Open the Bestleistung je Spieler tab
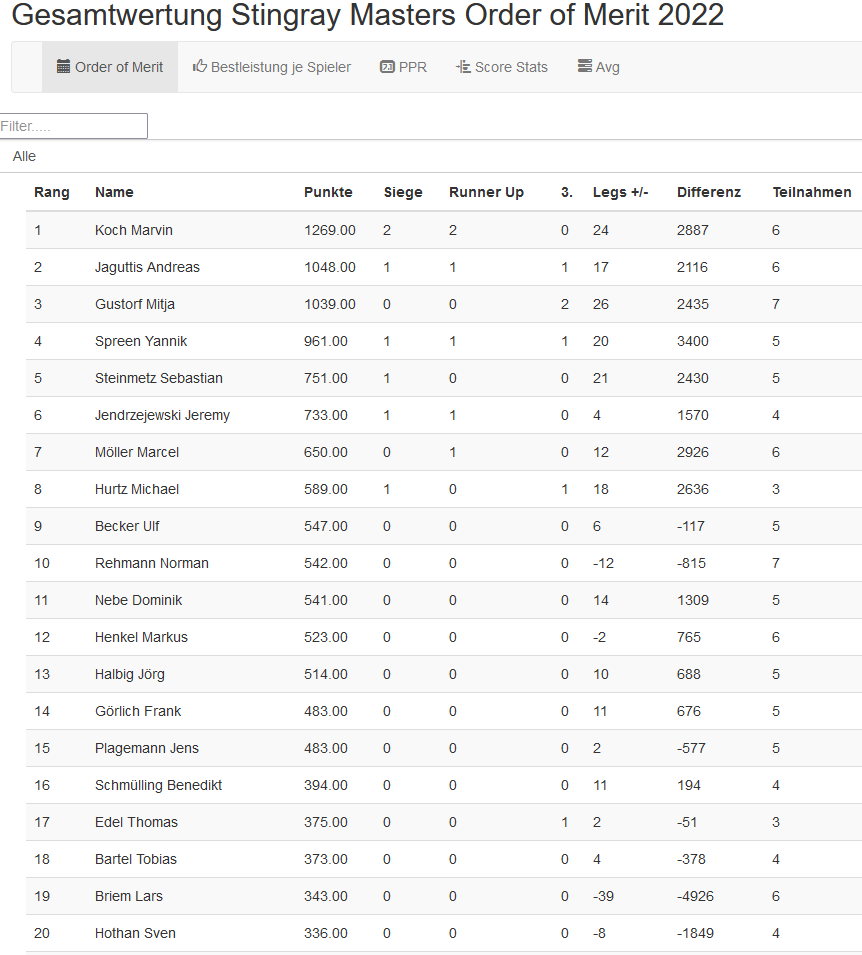Image resolution: width=862 pixels, height=955 pixels. [280, 67]
